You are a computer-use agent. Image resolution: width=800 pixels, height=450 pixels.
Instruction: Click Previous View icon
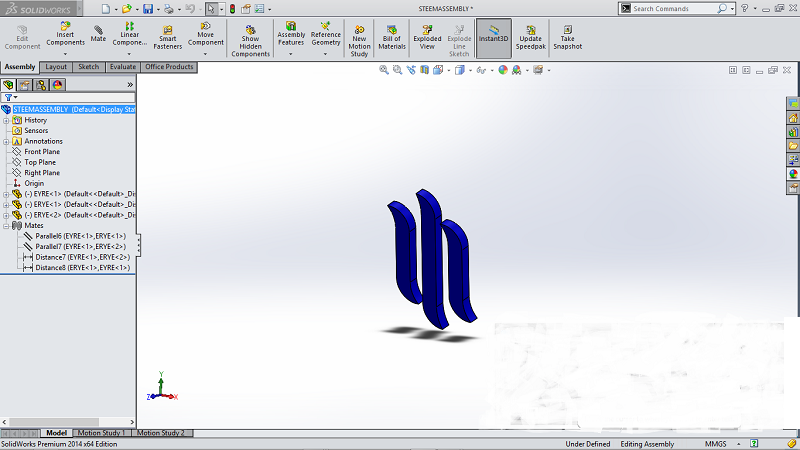point(411,70)
